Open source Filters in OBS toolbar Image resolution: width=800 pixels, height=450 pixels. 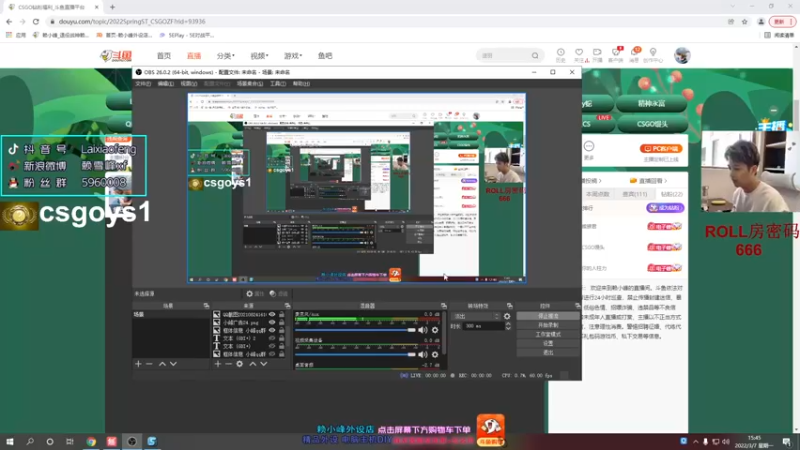coord(279,294)
